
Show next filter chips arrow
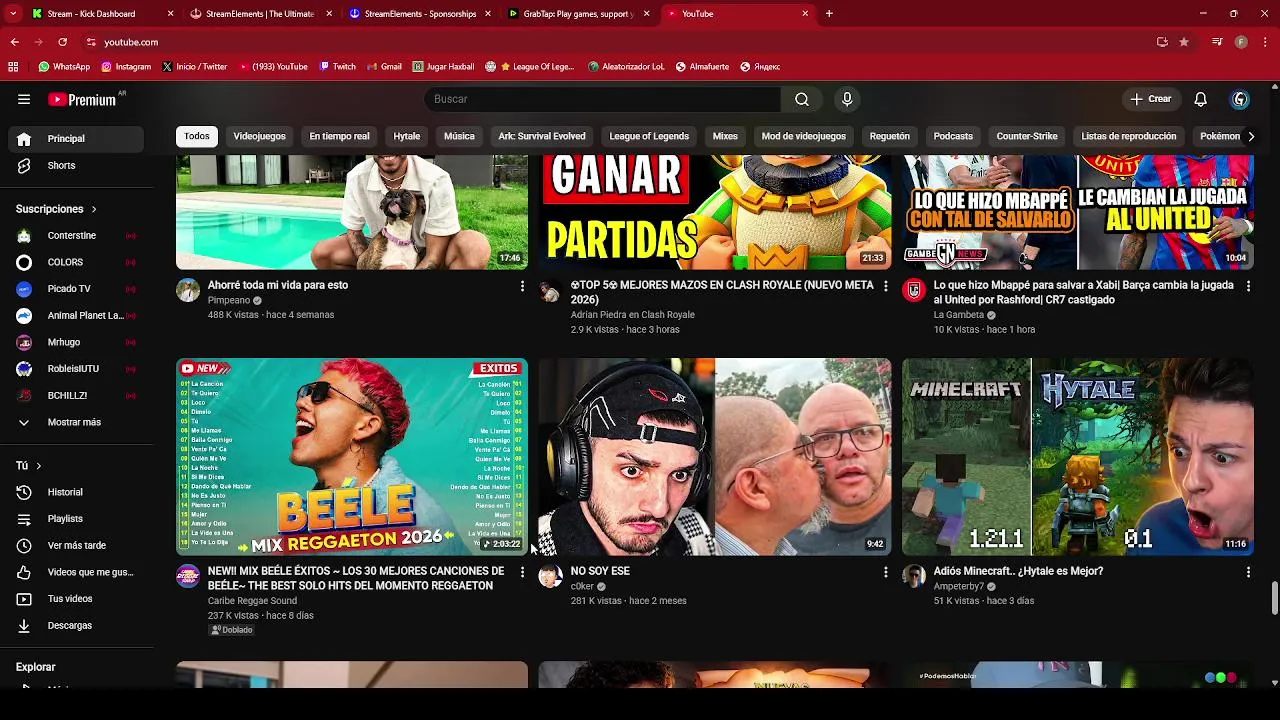(1250, 136)
